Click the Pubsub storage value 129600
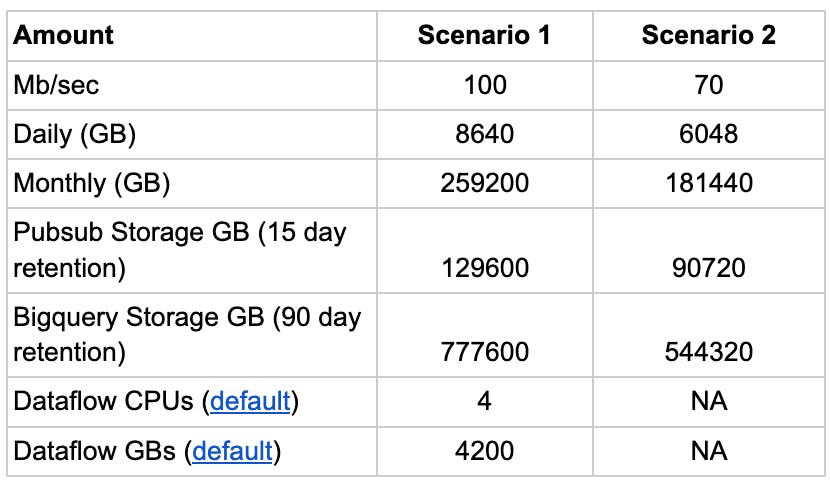This screenshot has width=830, height=486. point(485,269)
